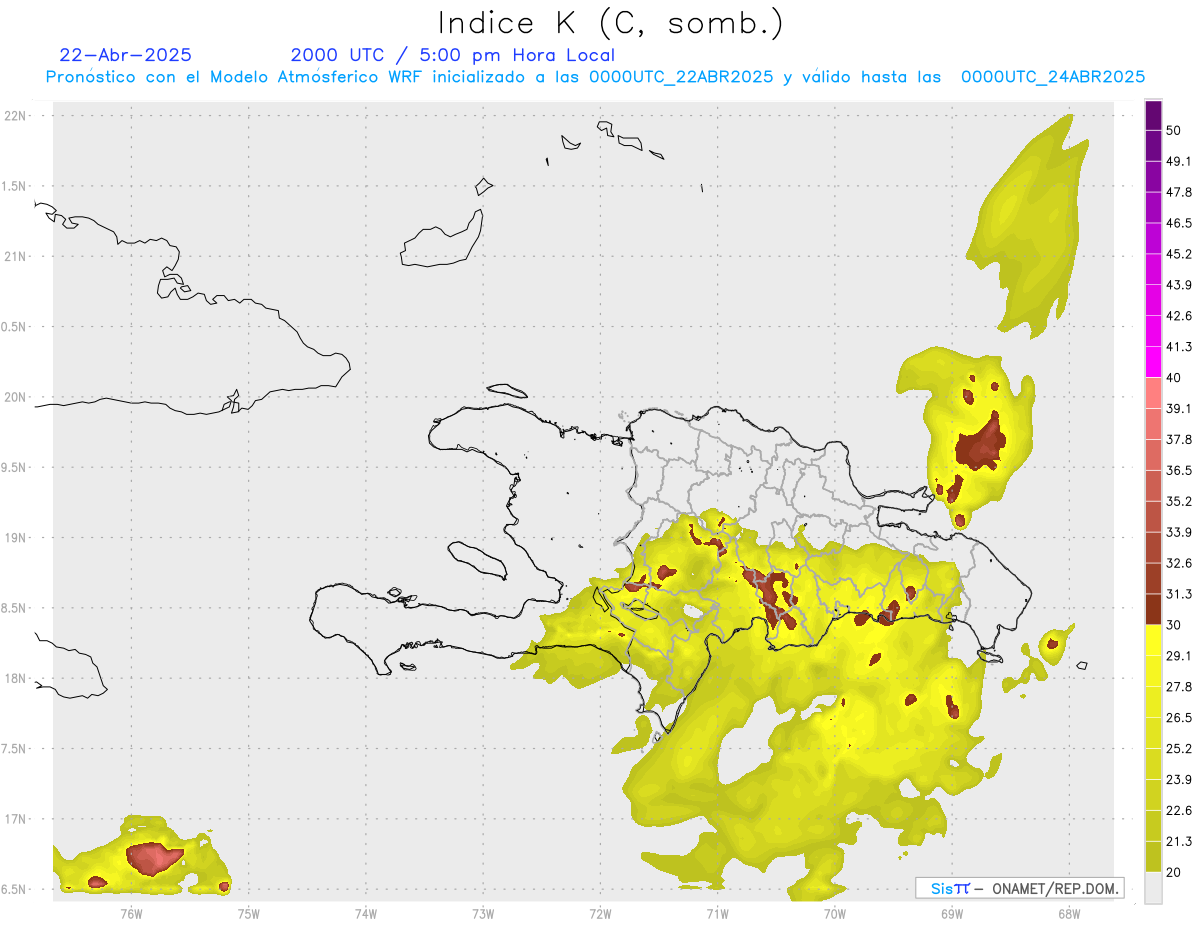
Task: Click the colorbar value "41.3"
Action: pyautogui.click(x=1179, y=347)
